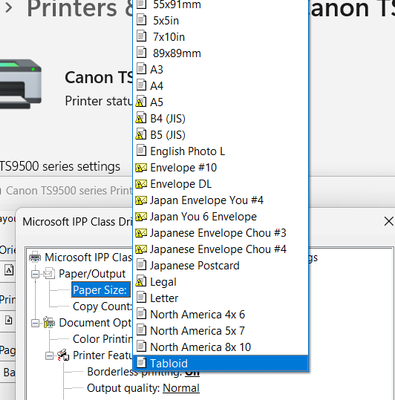
Task: Click Microsoft IPP Class printer root icon
Action: (35, 257)
